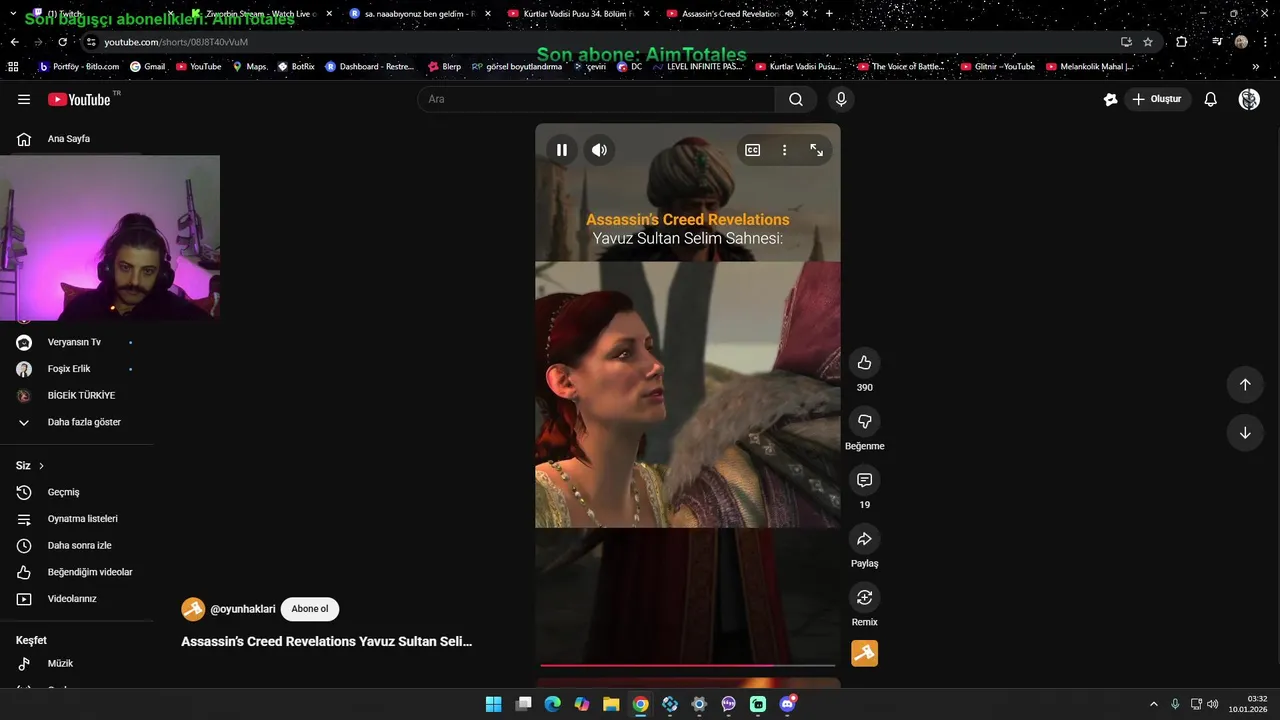This screenshot has width=1280, height=720.
Task: Focus the Ara search field
Action: (596, 99)
